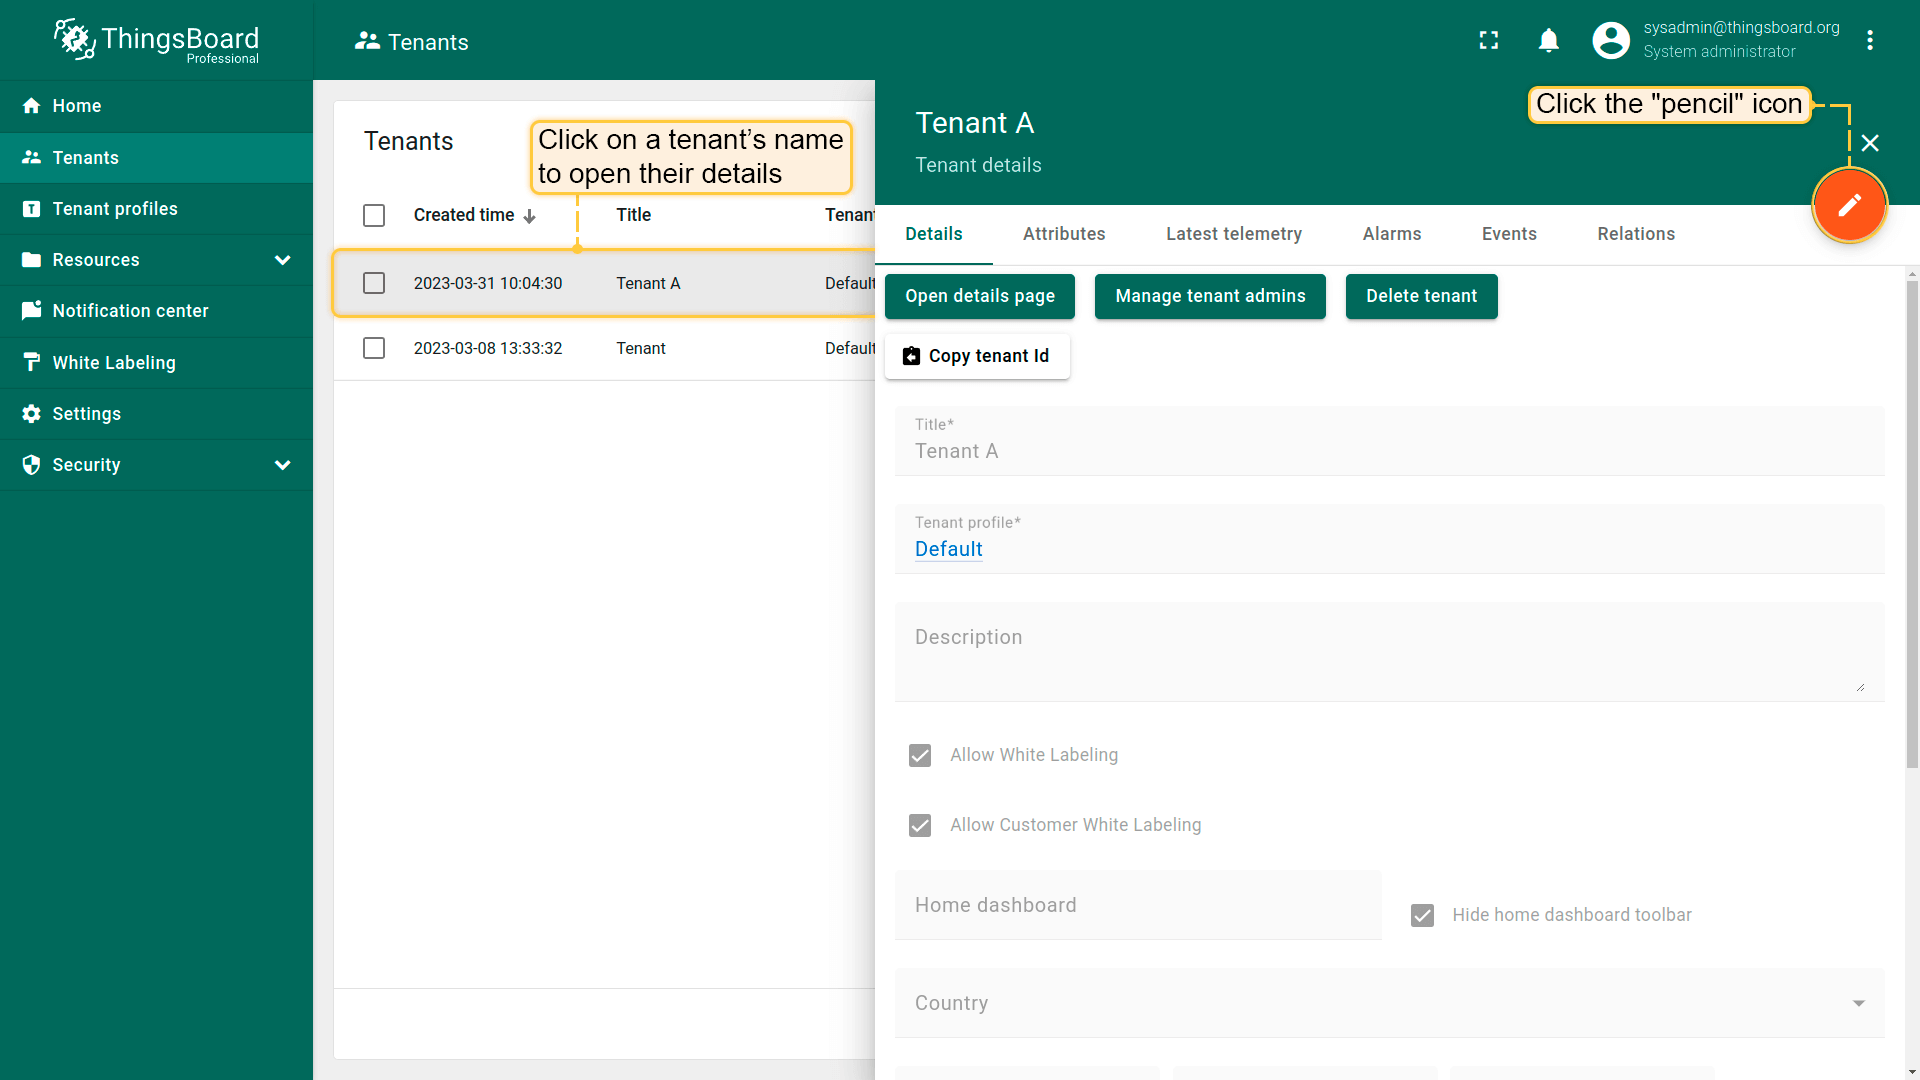The width and height of the screenshot is (1920, 1080).
Task: Expand the Resources sidebar menu
Action: 282,260
